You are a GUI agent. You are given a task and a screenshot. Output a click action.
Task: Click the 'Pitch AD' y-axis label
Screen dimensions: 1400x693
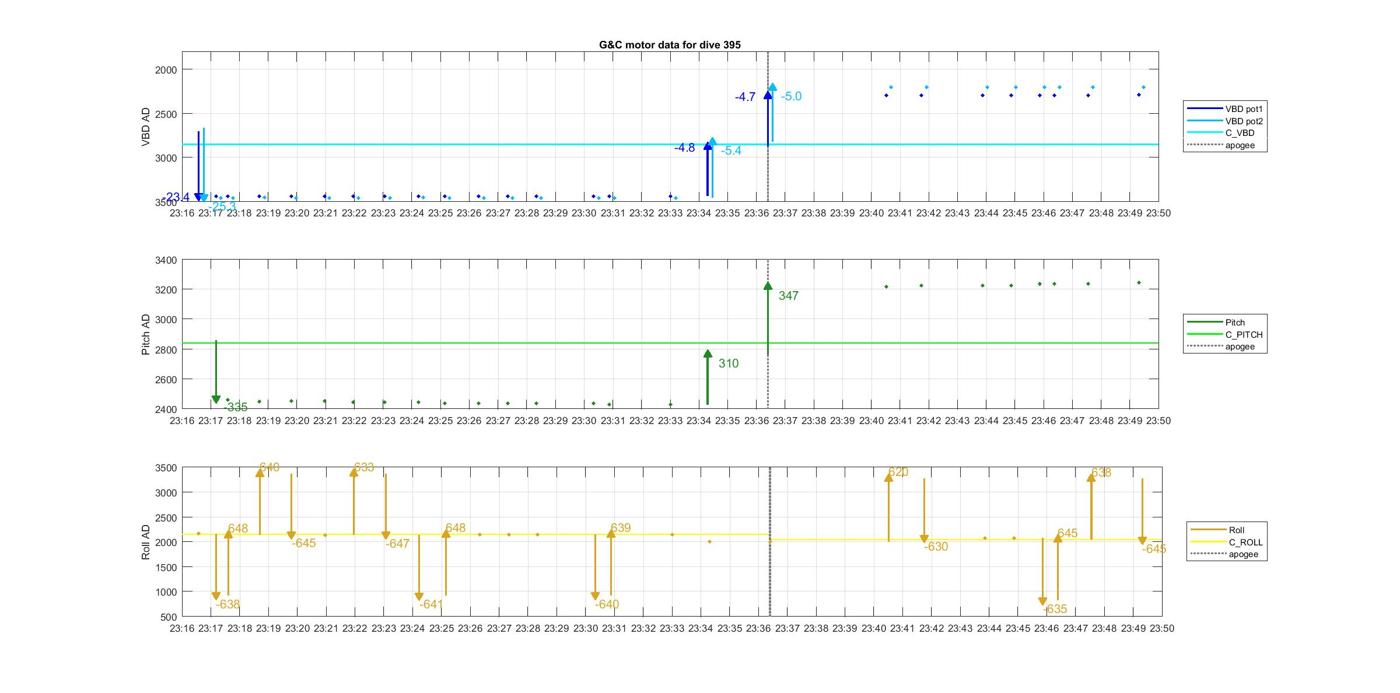(146, 335)
